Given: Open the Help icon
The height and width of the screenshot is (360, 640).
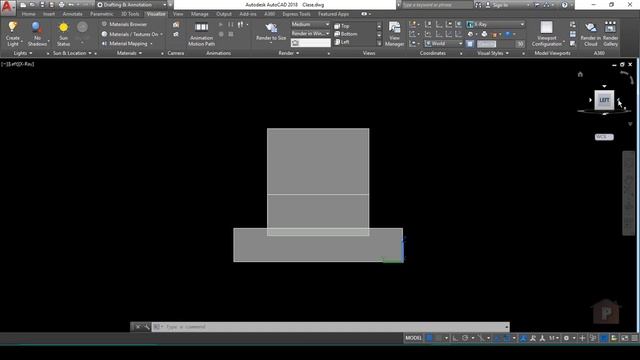Looking at the screenshot, I should [x=564, y=5].
